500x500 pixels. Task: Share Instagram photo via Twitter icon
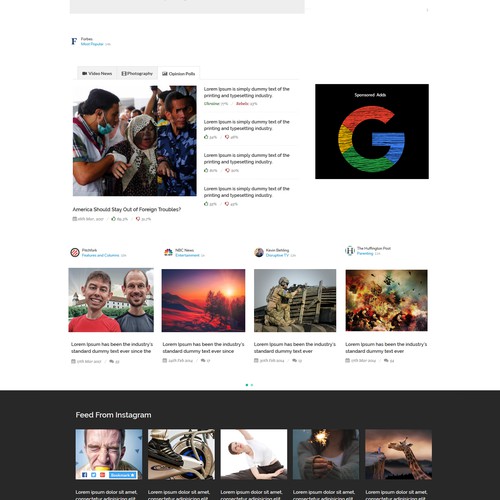click(94, 475)
